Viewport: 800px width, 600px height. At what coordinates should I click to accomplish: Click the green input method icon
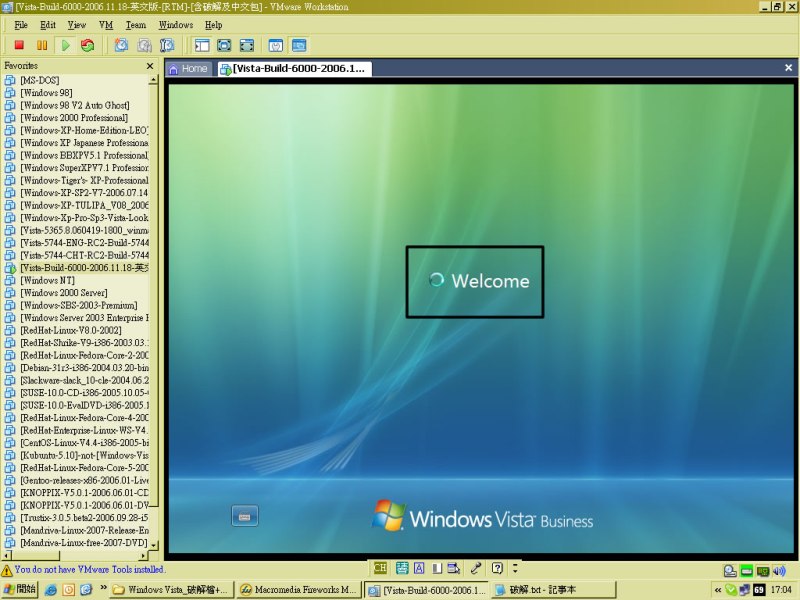click(x=402, y=568)
